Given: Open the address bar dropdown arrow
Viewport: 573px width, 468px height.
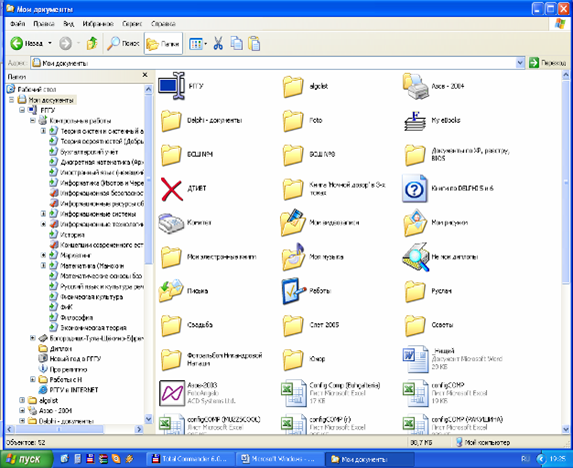Looking at the screenshot, I should click(520, 63).
